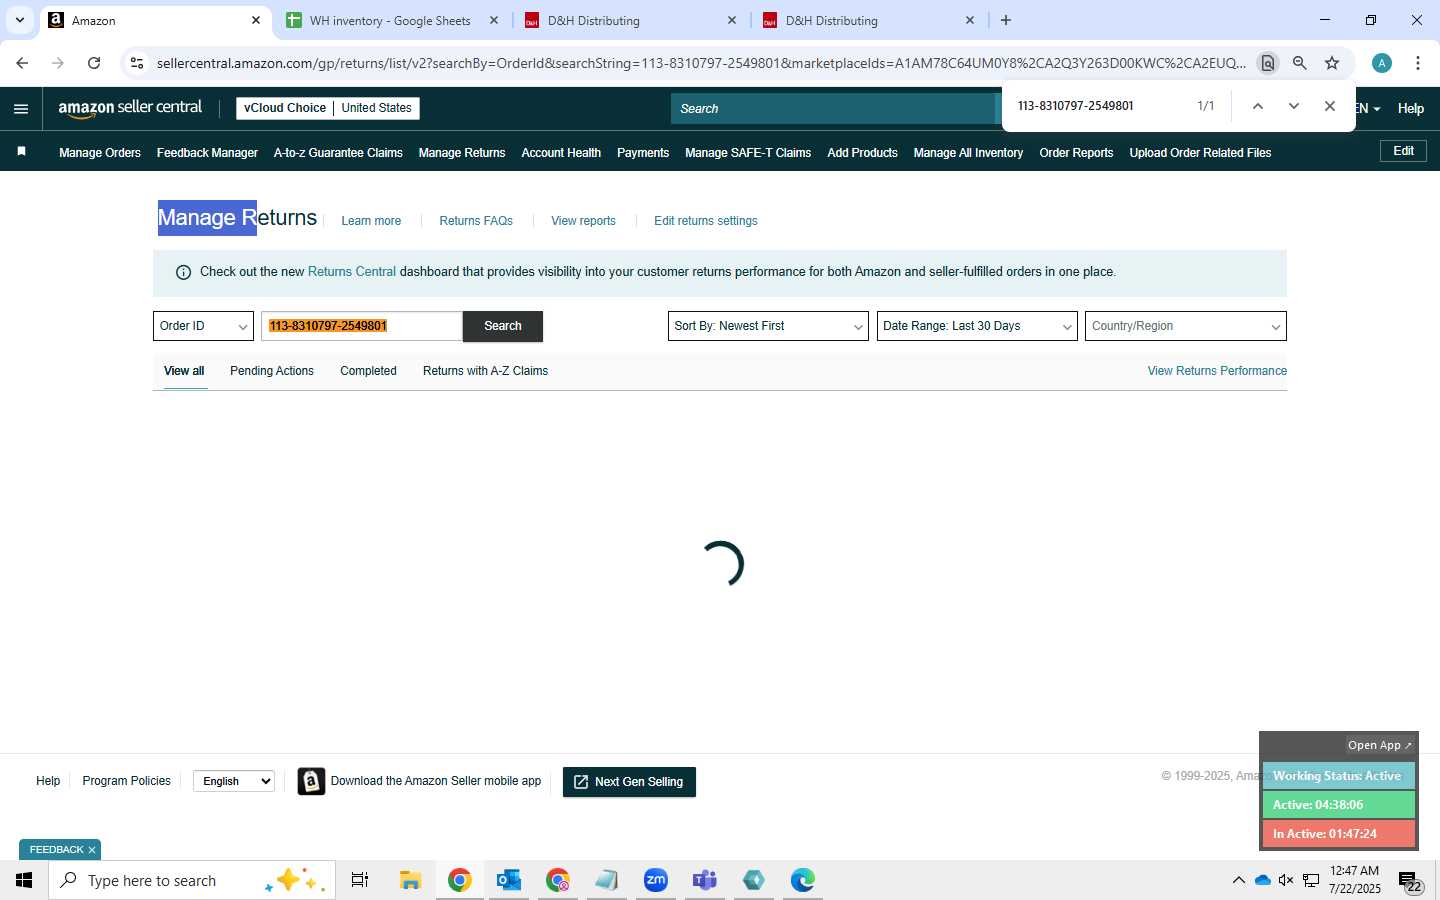Expand the Order ID search type dropdown

[203, 326]
